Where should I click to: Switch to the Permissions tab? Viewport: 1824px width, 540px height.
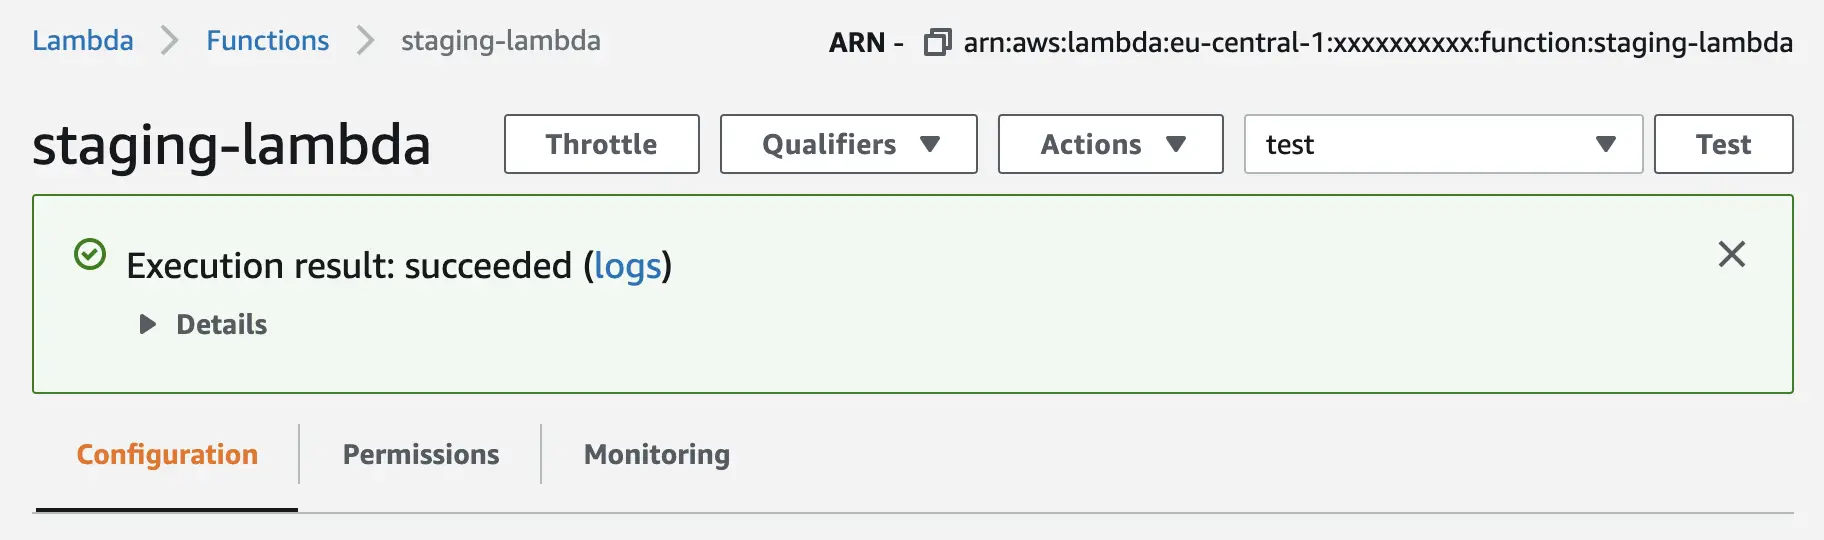click(420, 454)
